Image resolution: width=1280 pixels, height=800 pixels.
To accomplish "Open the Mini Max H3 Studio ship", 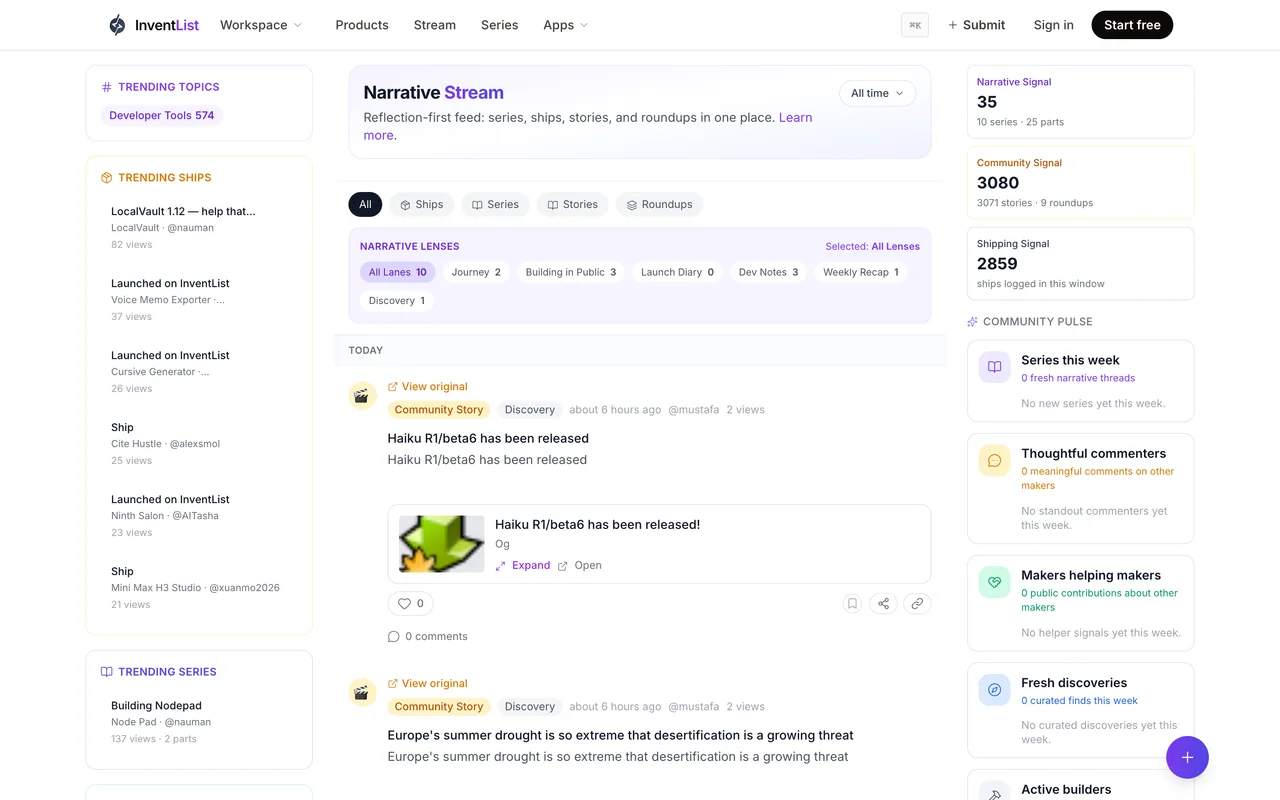I will (199, 587).
